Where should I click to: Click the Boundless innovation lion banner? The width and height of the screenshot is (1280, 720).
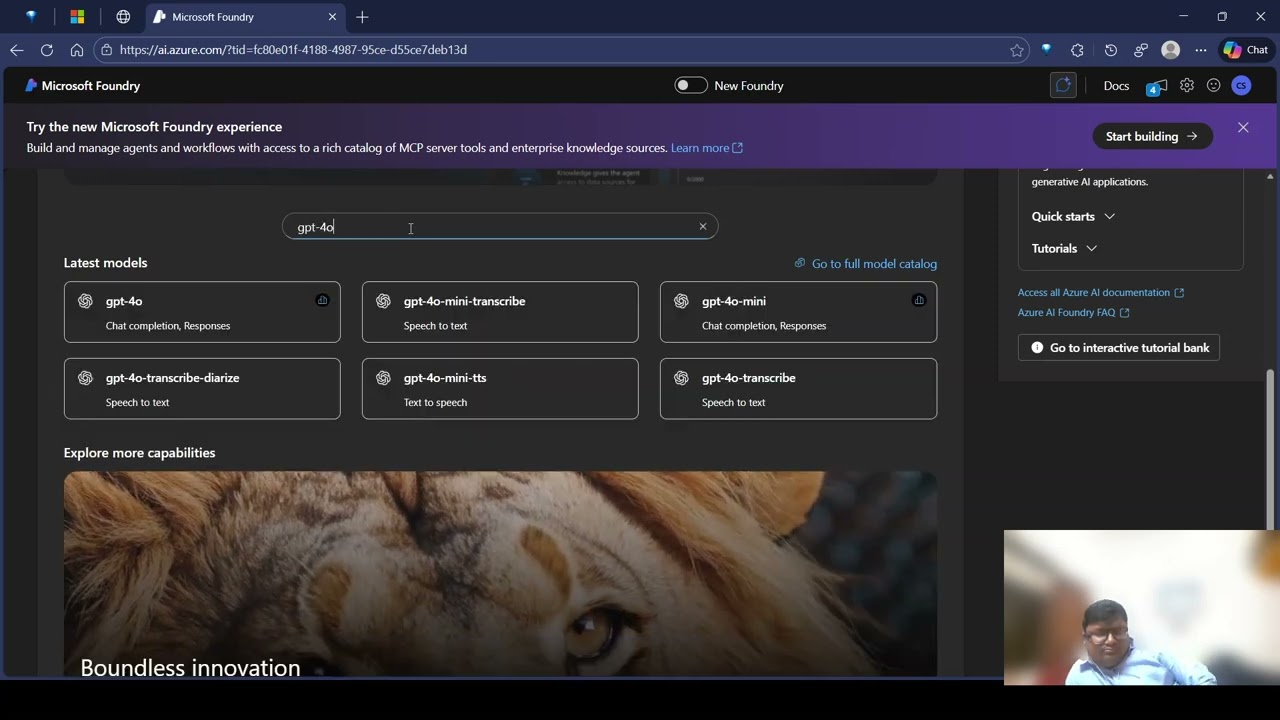click(x=500, y=574)
